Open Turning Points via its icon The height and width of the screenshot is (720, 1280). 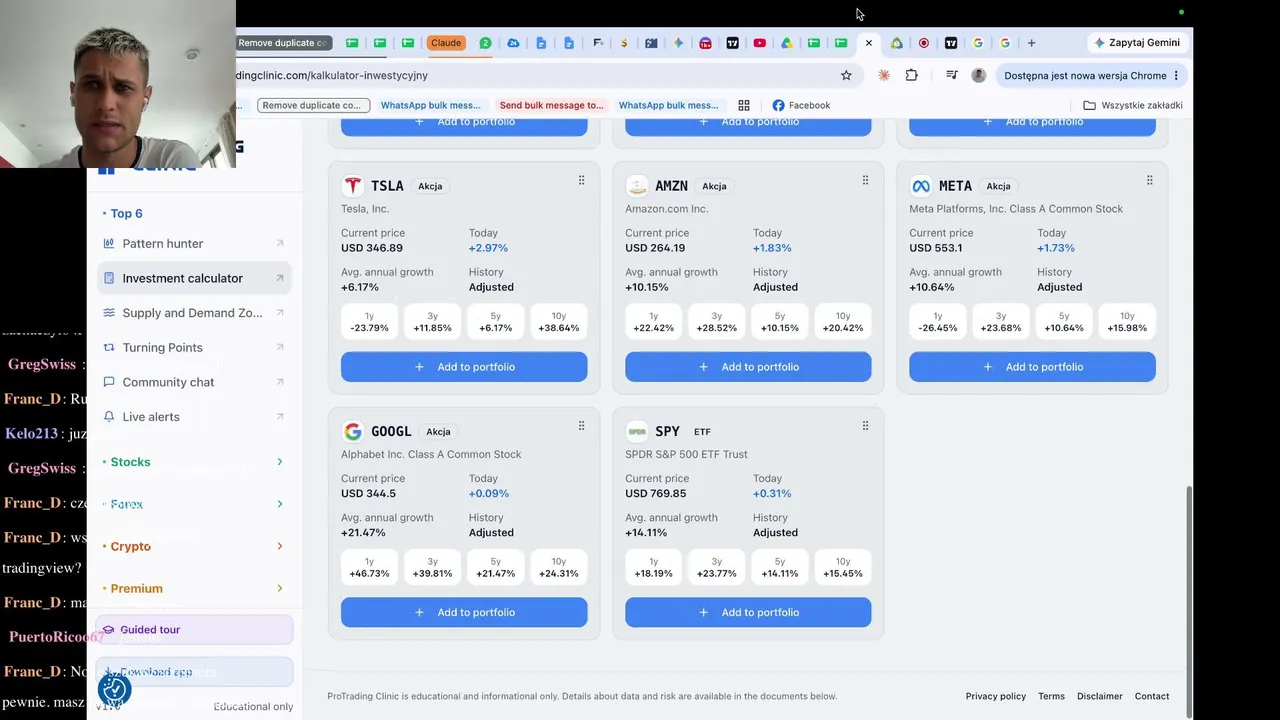(109, 347)
